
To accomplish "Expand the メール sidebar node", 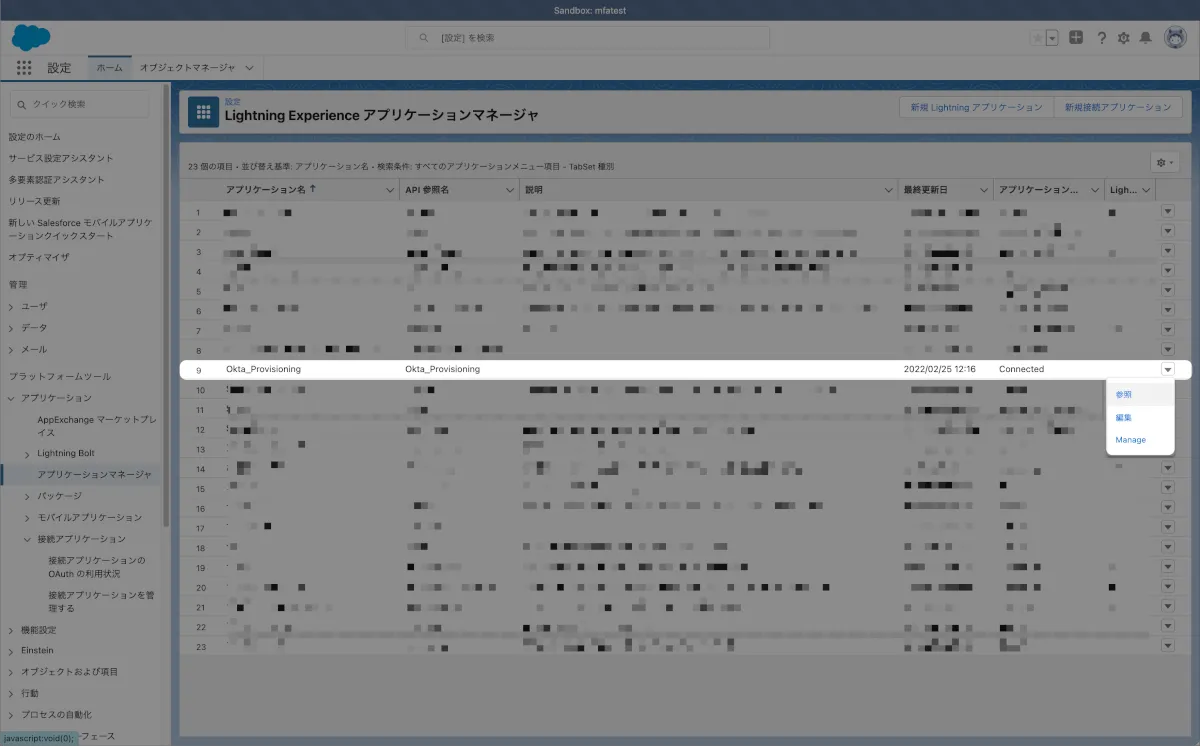I will pyautogui.click(x=12, y=349).
